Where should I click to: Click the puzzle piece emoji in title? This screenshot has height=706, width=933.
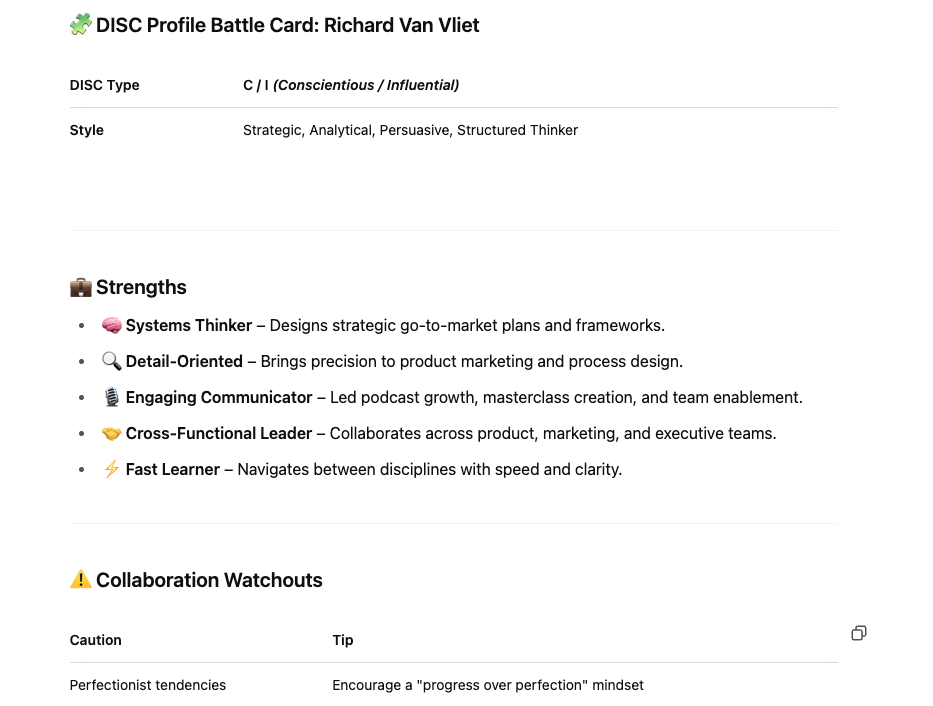pos(81,25)
